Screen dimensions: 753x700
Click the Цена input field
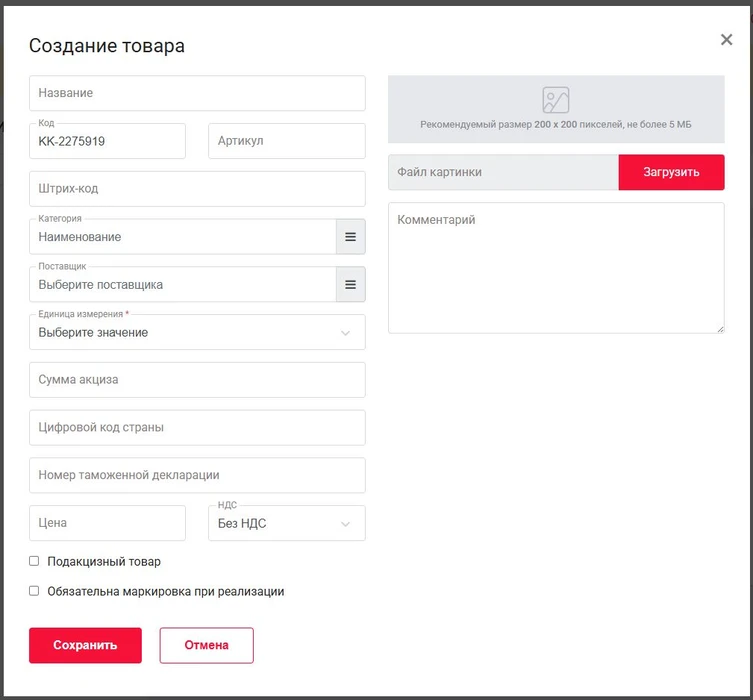click(x=107, y=523)
